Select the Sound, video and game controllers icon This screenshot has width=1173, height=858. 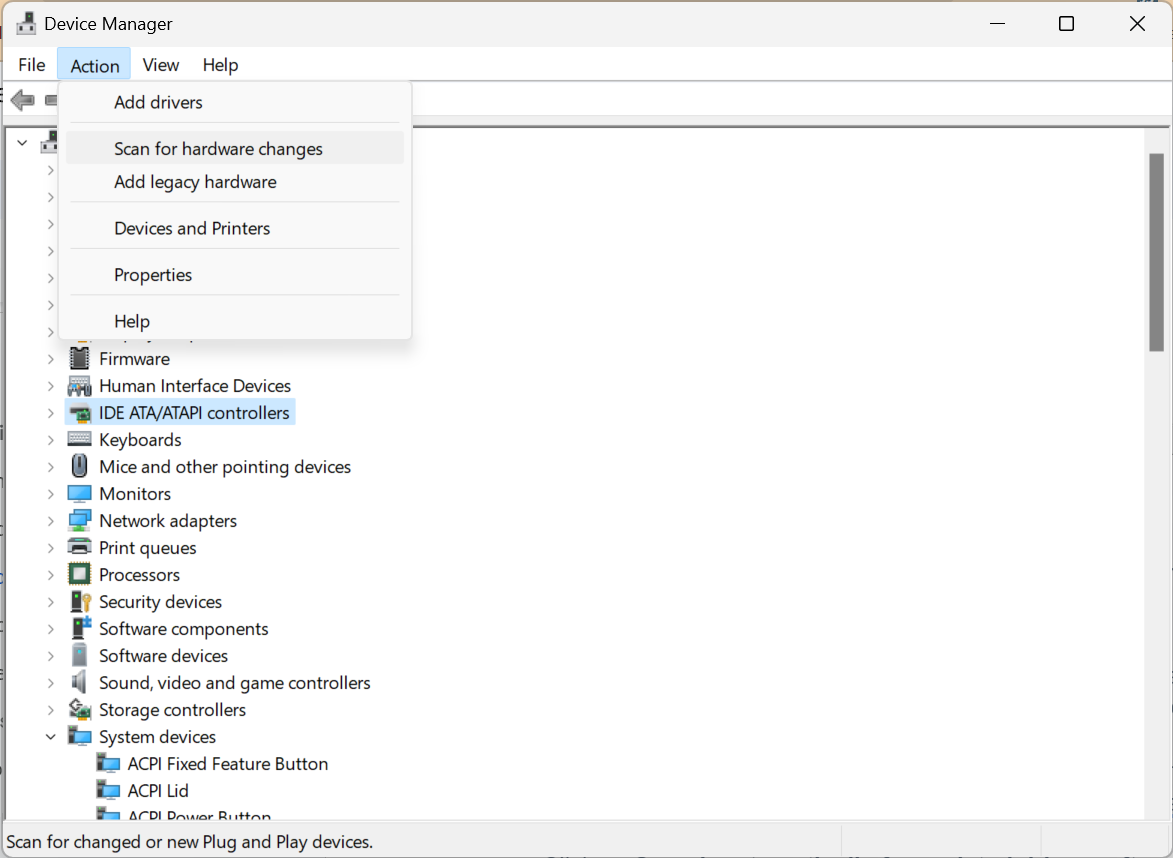80,682
